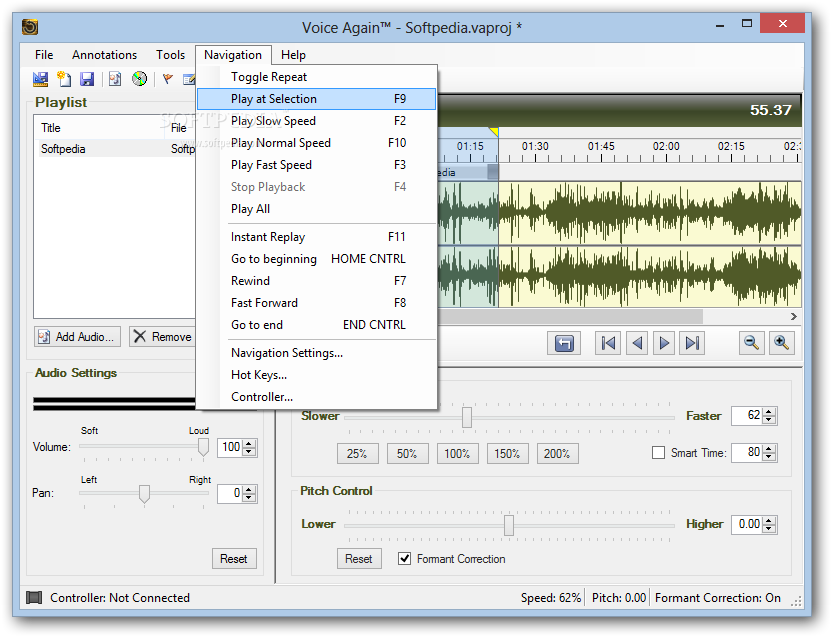Toggle the Smart Time checkbox
This screenshot has height=637, width=832.
coord(658,453)
